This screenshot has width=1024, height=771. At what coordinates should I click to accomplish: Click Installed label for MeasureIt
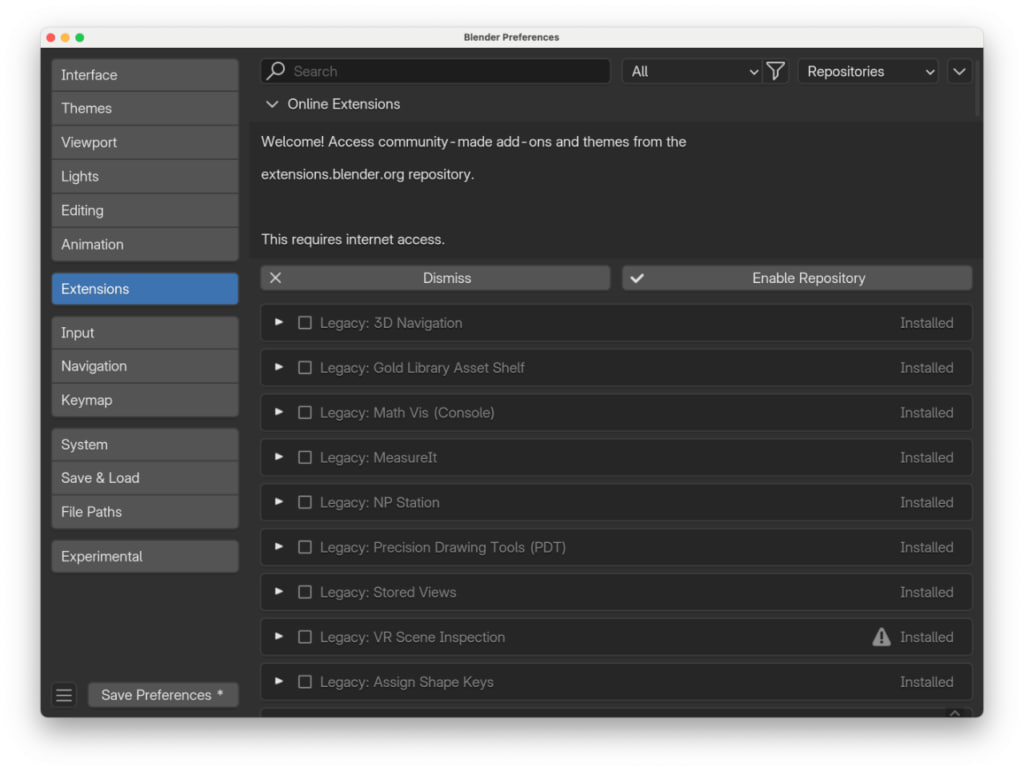[x=926, y=457]
